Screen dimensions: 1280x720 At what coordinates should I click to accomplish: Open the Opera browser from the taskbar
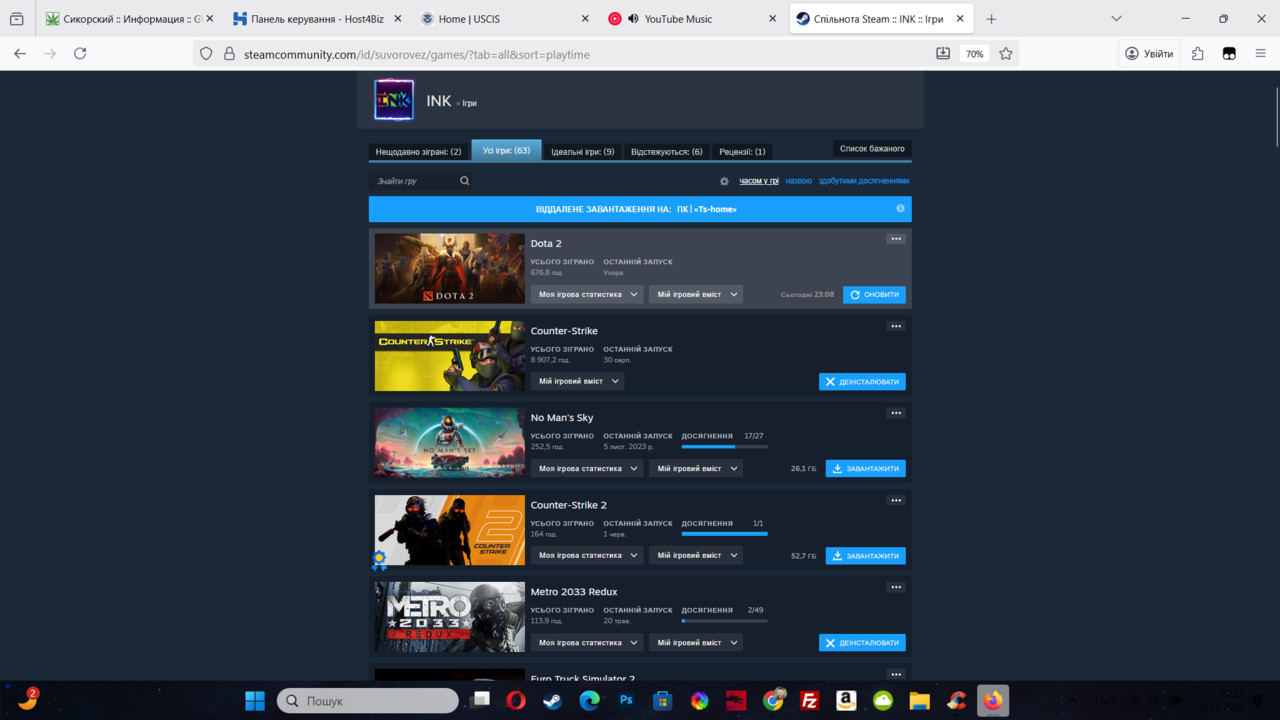click(x=515, y=701)
